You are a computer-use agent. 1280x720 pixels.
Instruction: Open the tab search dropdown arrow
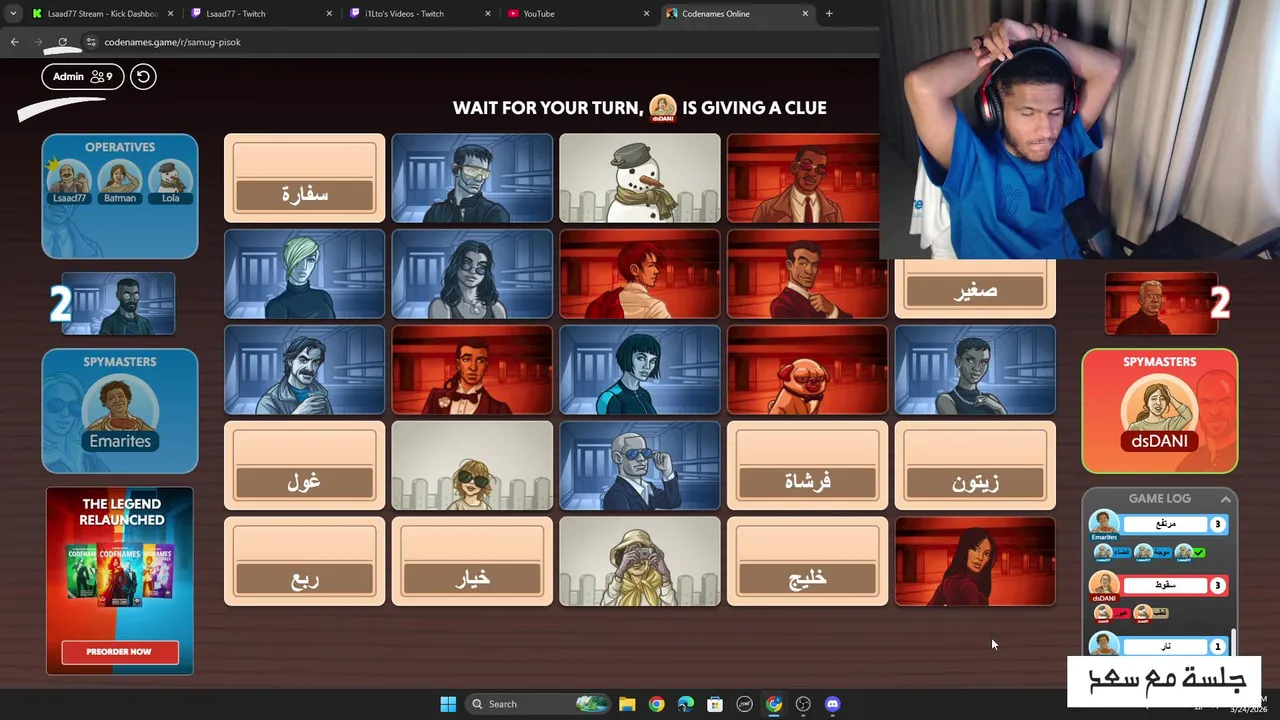coord(12,14)
